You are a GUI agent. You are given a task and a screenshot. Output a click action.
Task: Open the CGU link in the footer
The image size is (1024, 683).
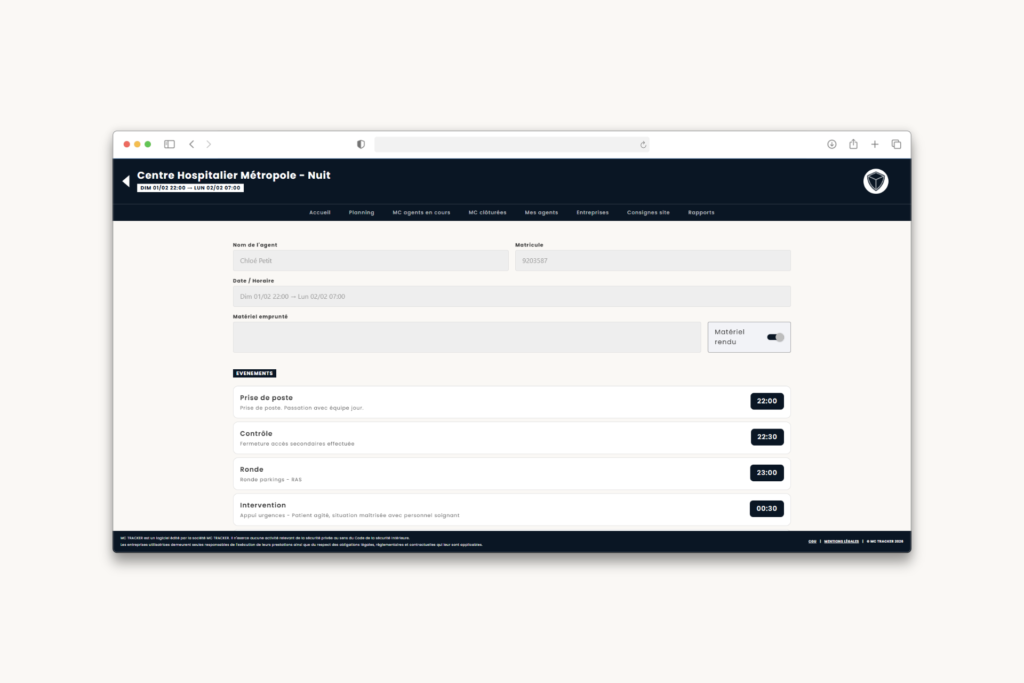pos(812,539)
